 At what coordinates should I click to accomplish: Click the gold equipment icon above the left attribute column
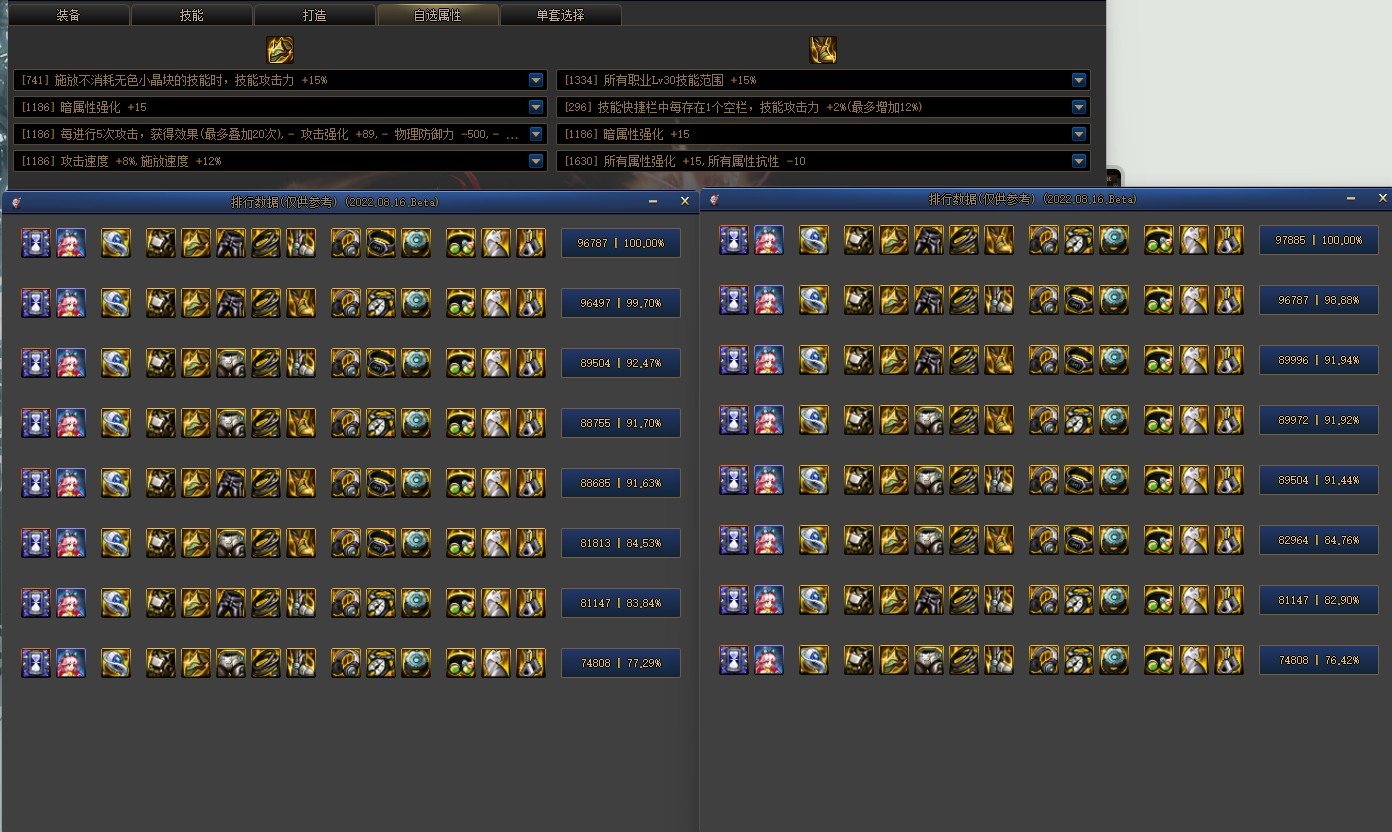[x=280, y=50]
